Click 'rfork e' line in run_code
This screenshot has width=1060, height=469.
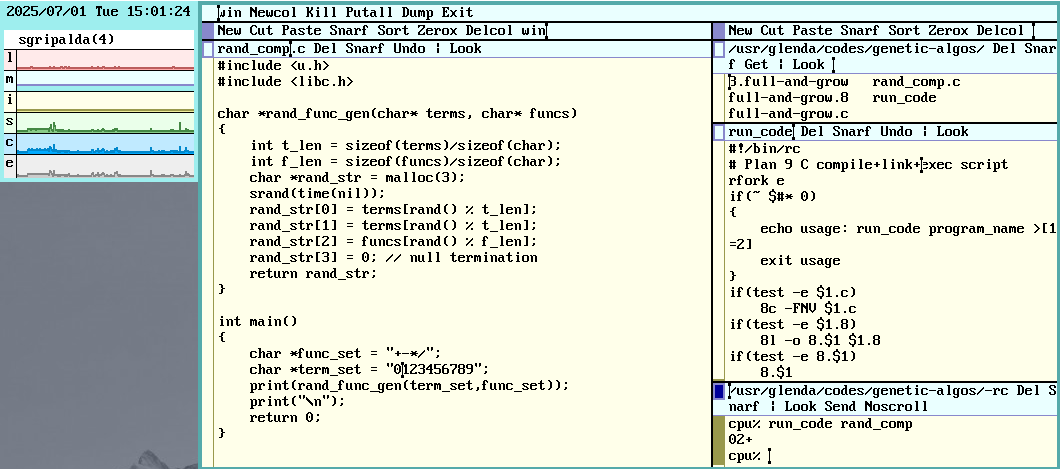[x=756, y=180]
